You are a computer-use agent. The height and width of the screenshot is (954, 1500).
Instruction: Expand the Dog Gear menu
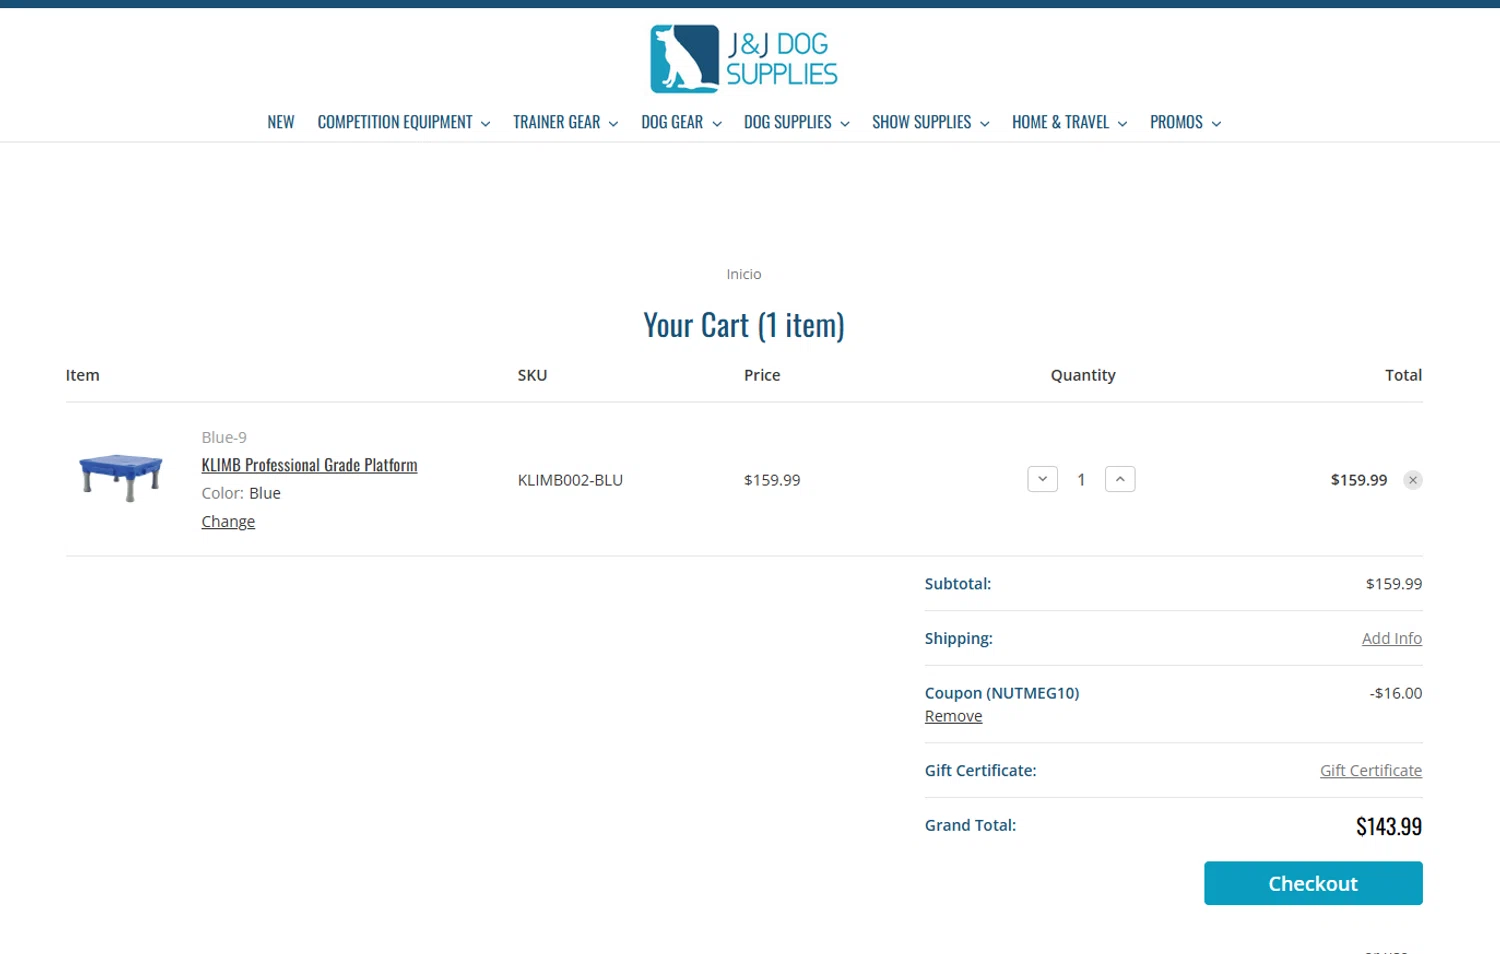pos(681,122)
